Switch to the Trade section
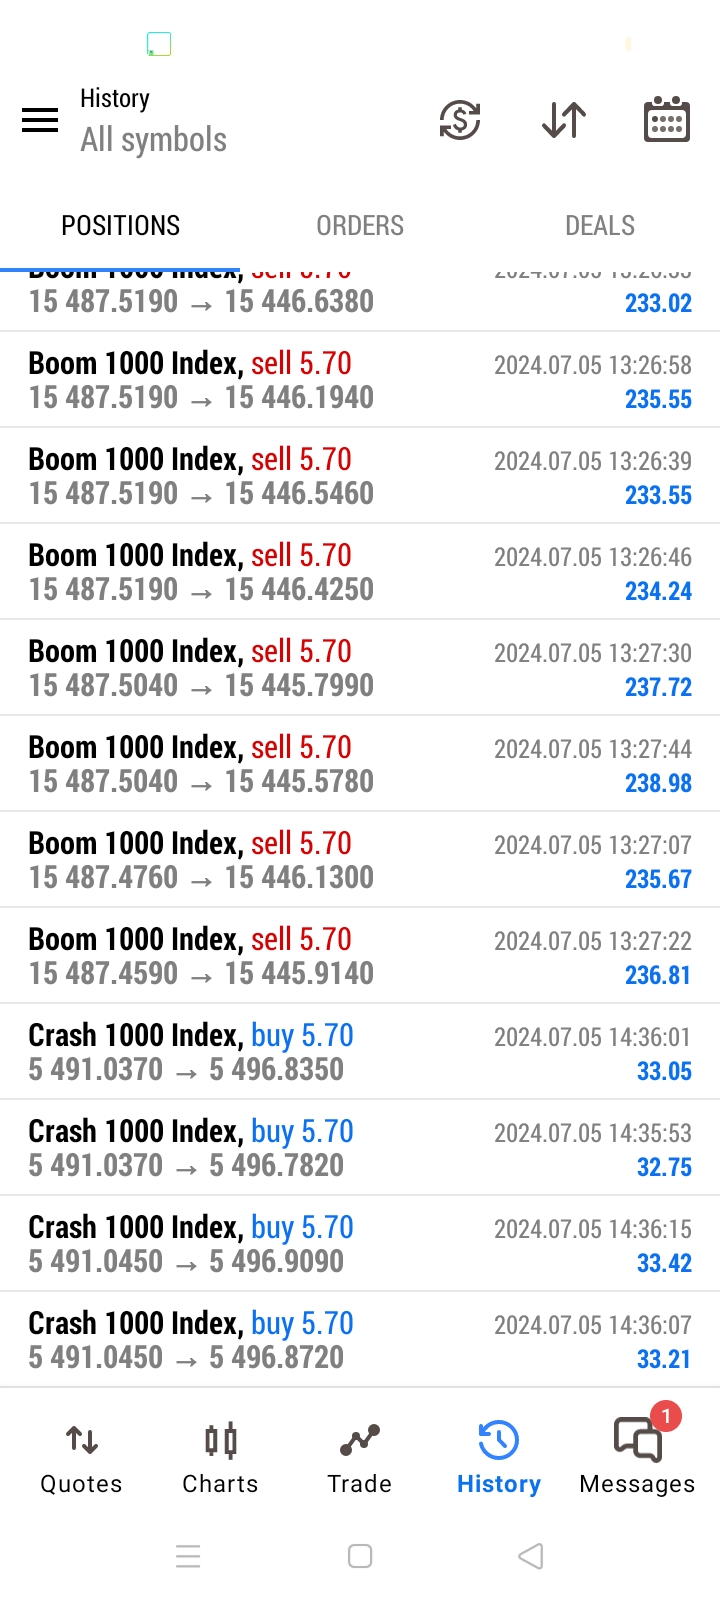 (x=359, y=1459)
